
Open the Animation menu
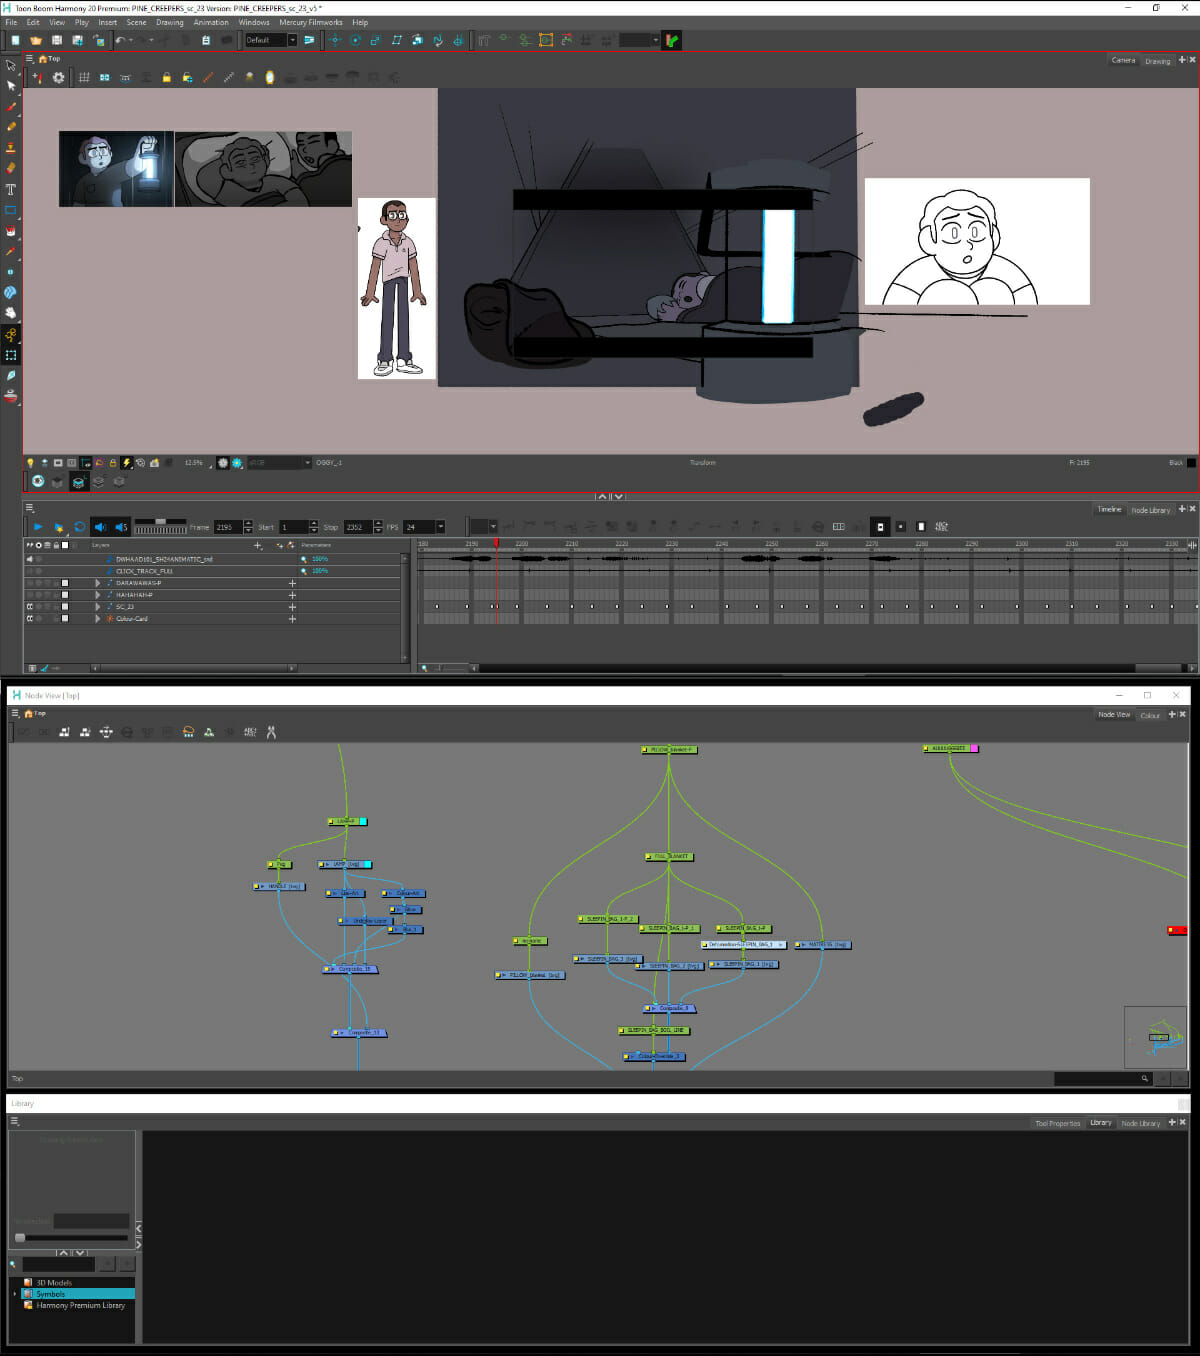click(210, 22)
